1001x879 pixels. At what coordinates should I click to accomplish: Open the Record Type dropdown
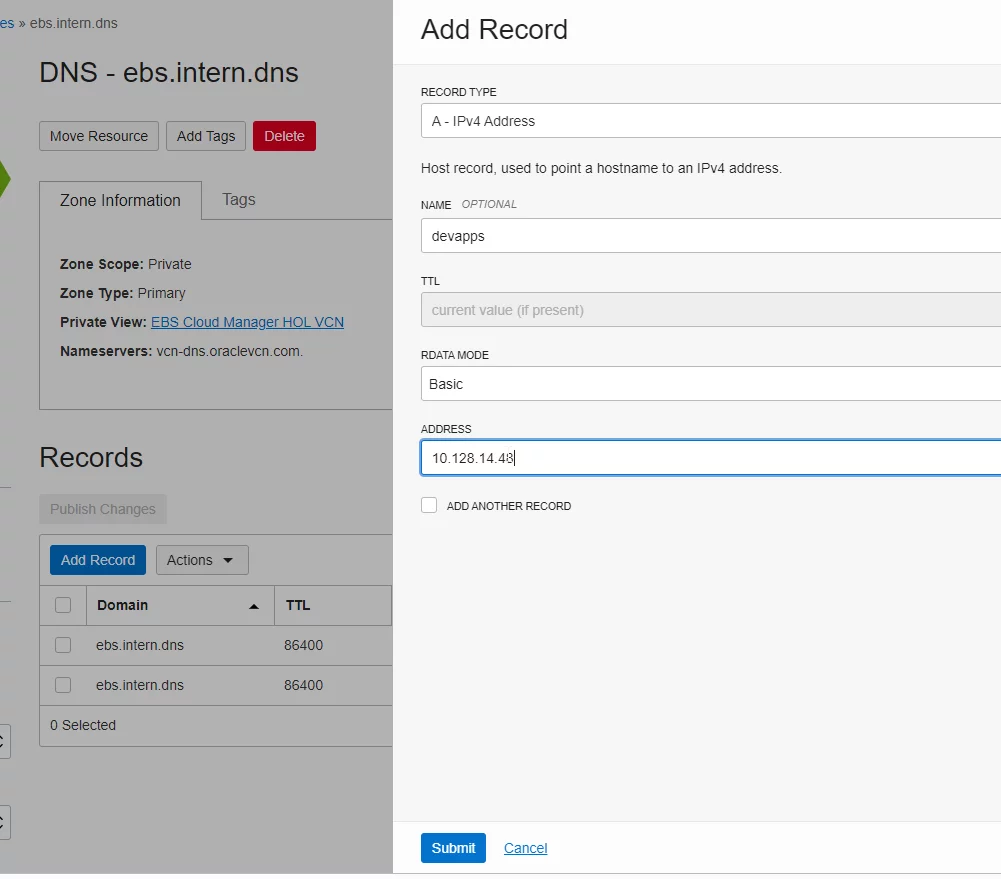point(711,121)
